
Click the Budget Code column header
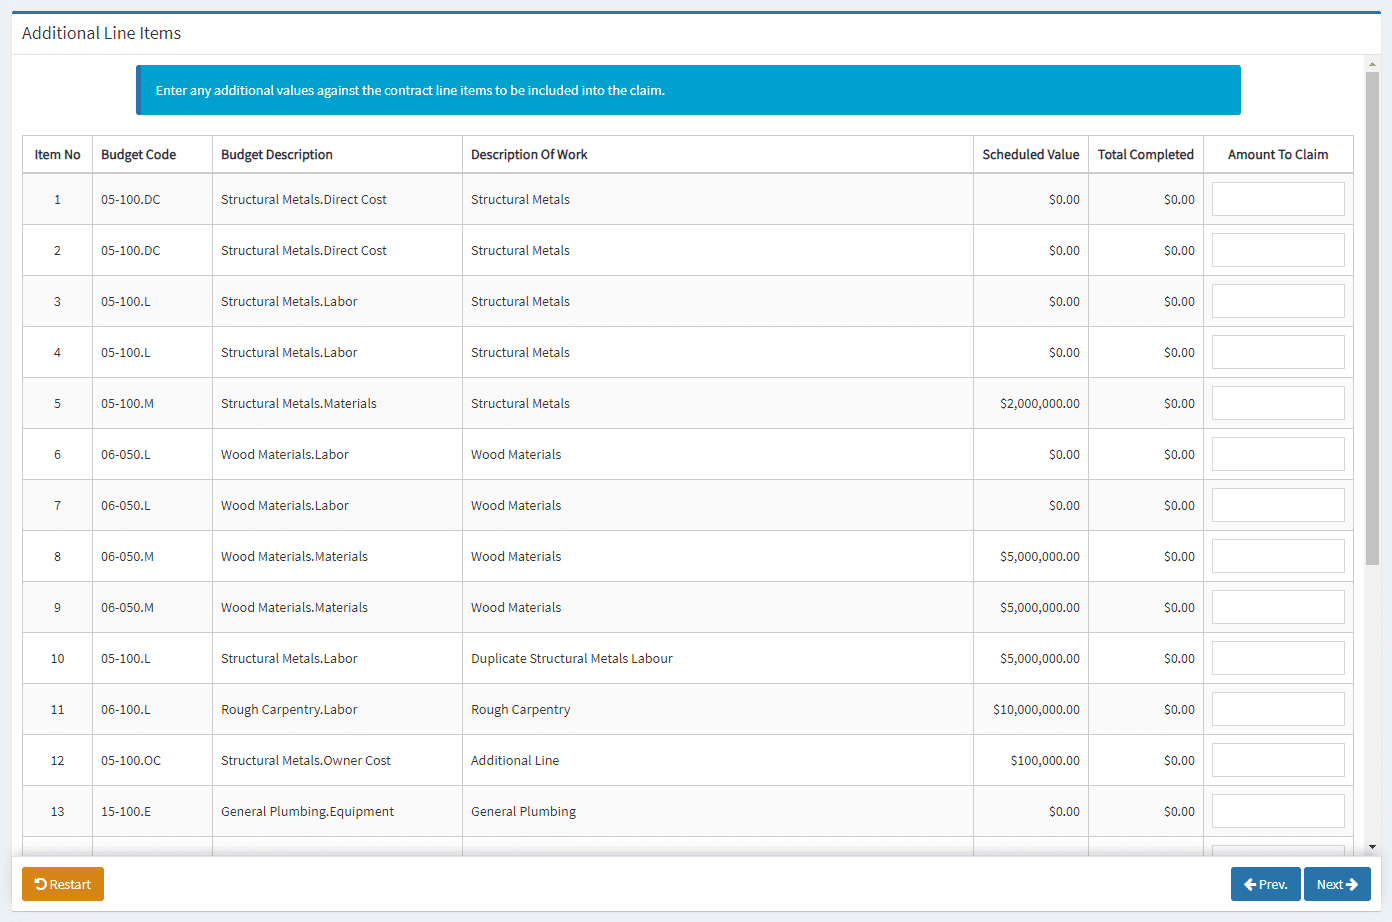pyautogui.click(x=137, y=154)
